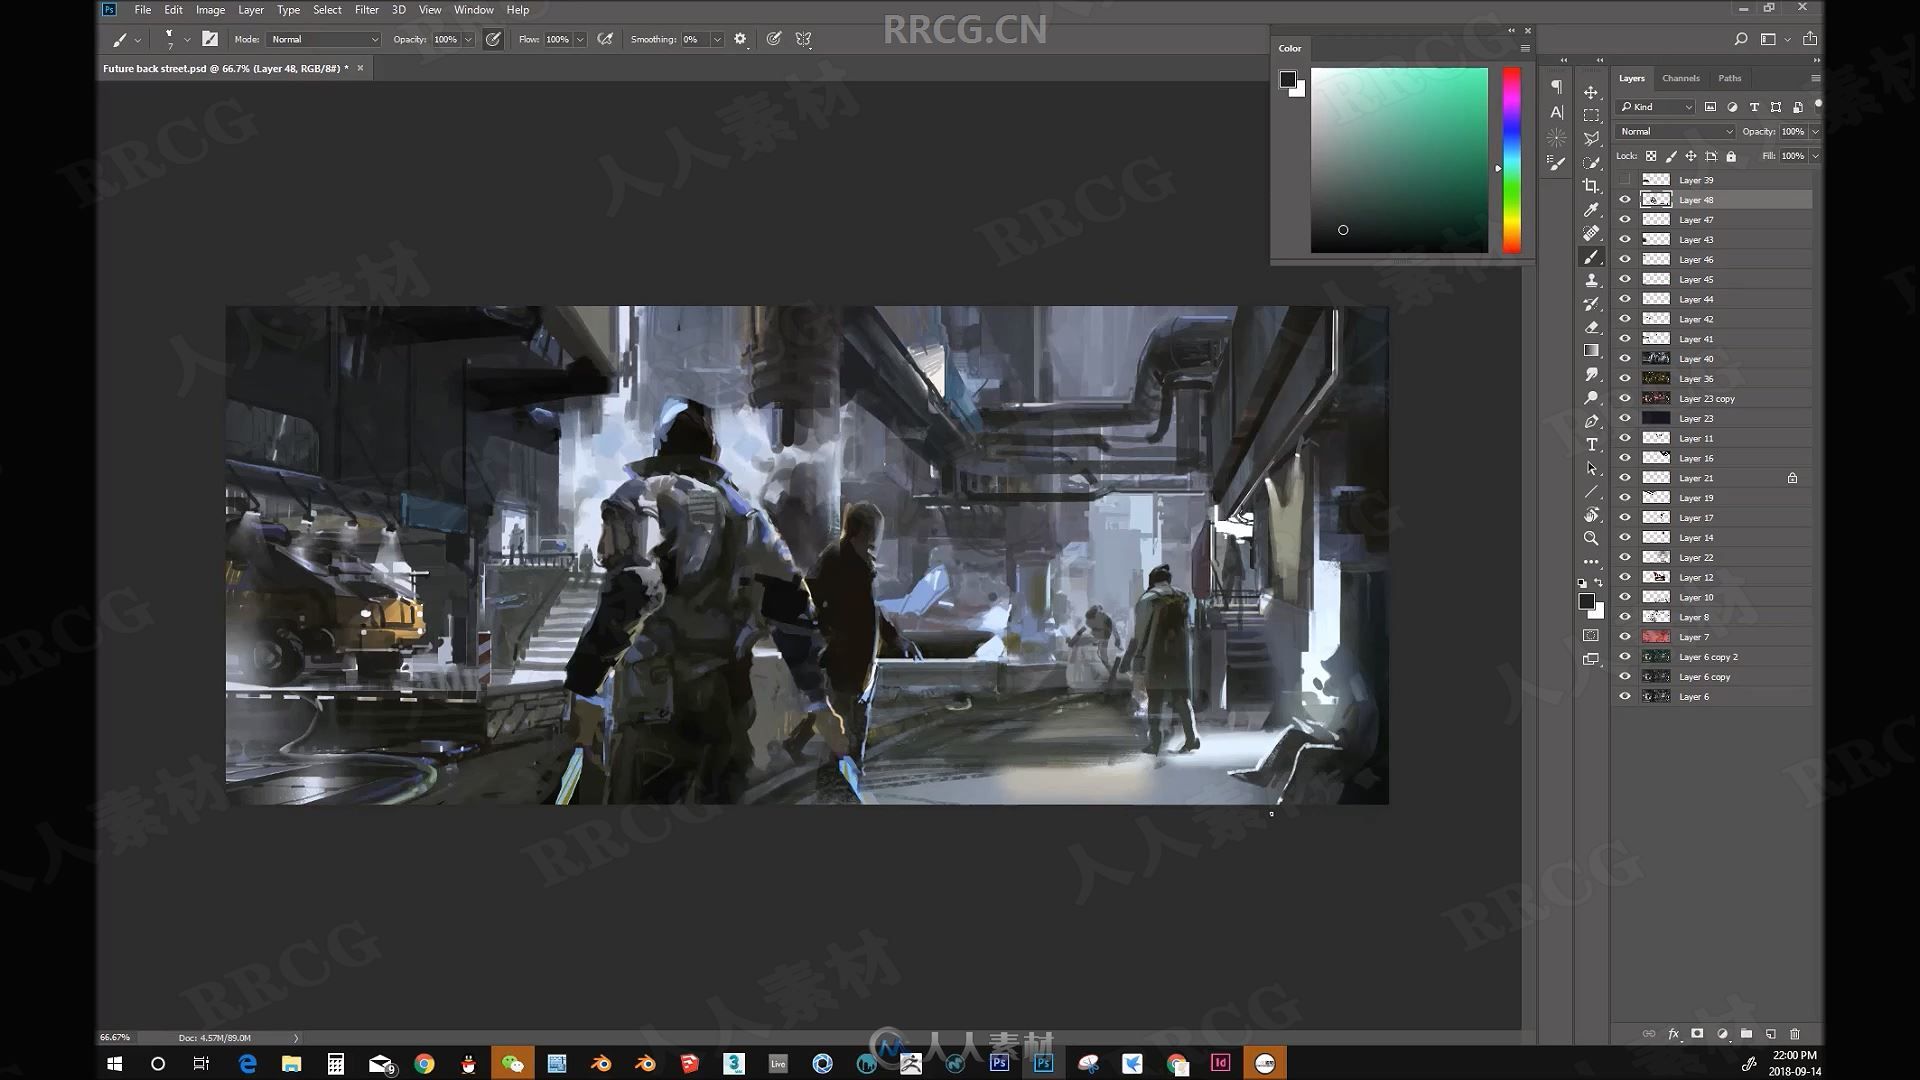Toggle visibility of Layer 6
The width and height of the screenshot is (1920, 1080).
[x=1625, y=696]
